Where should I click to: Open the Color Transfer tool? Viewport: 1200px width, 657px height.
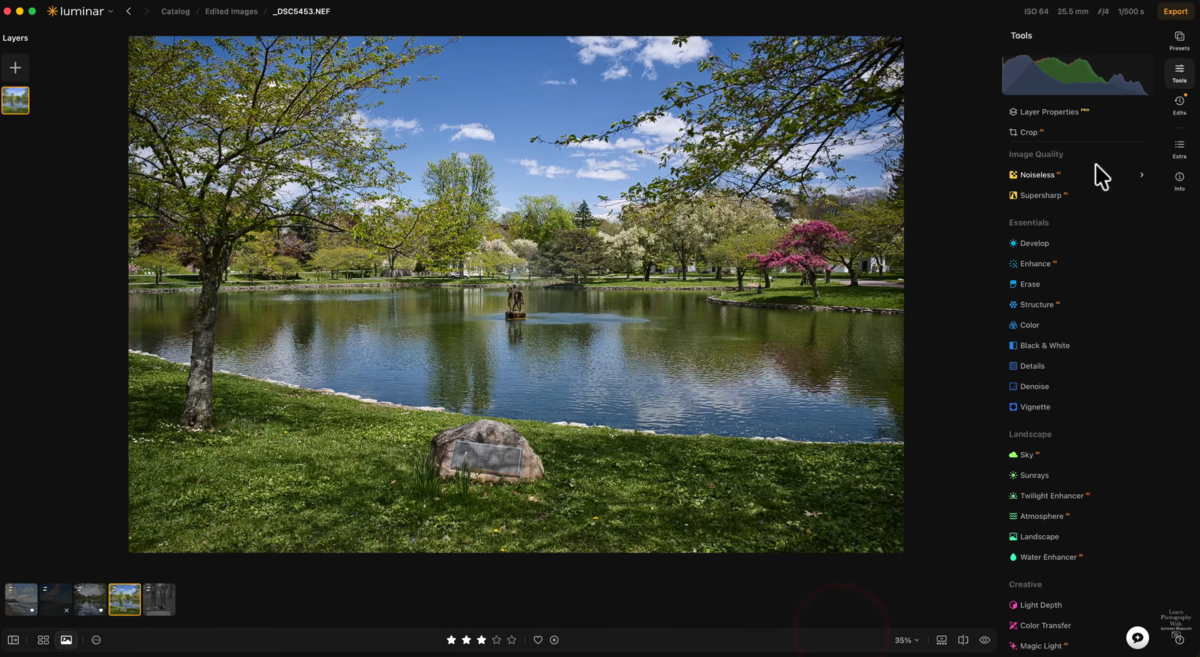point(1040,626)
